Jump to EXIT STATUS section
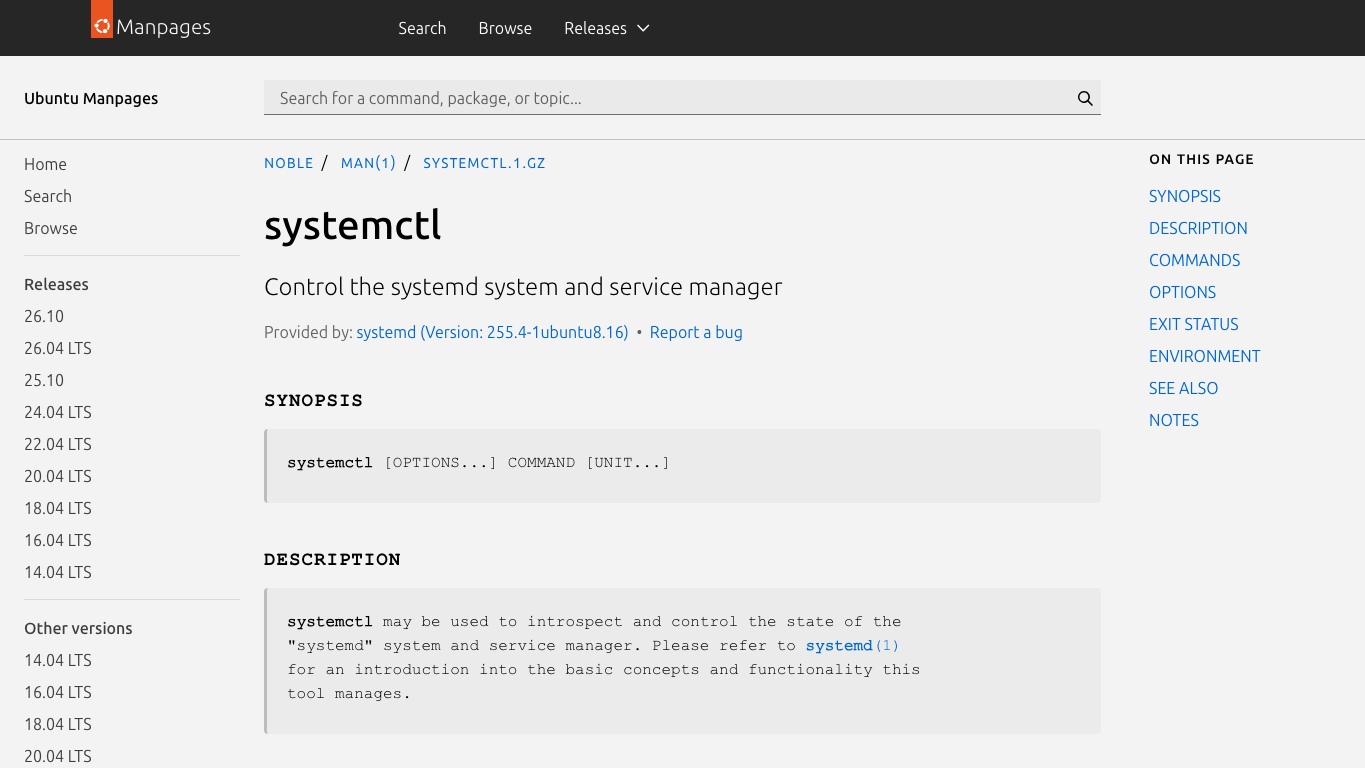The height and width of the screenshot is (768, 1365). click(x=1194, y=324)
